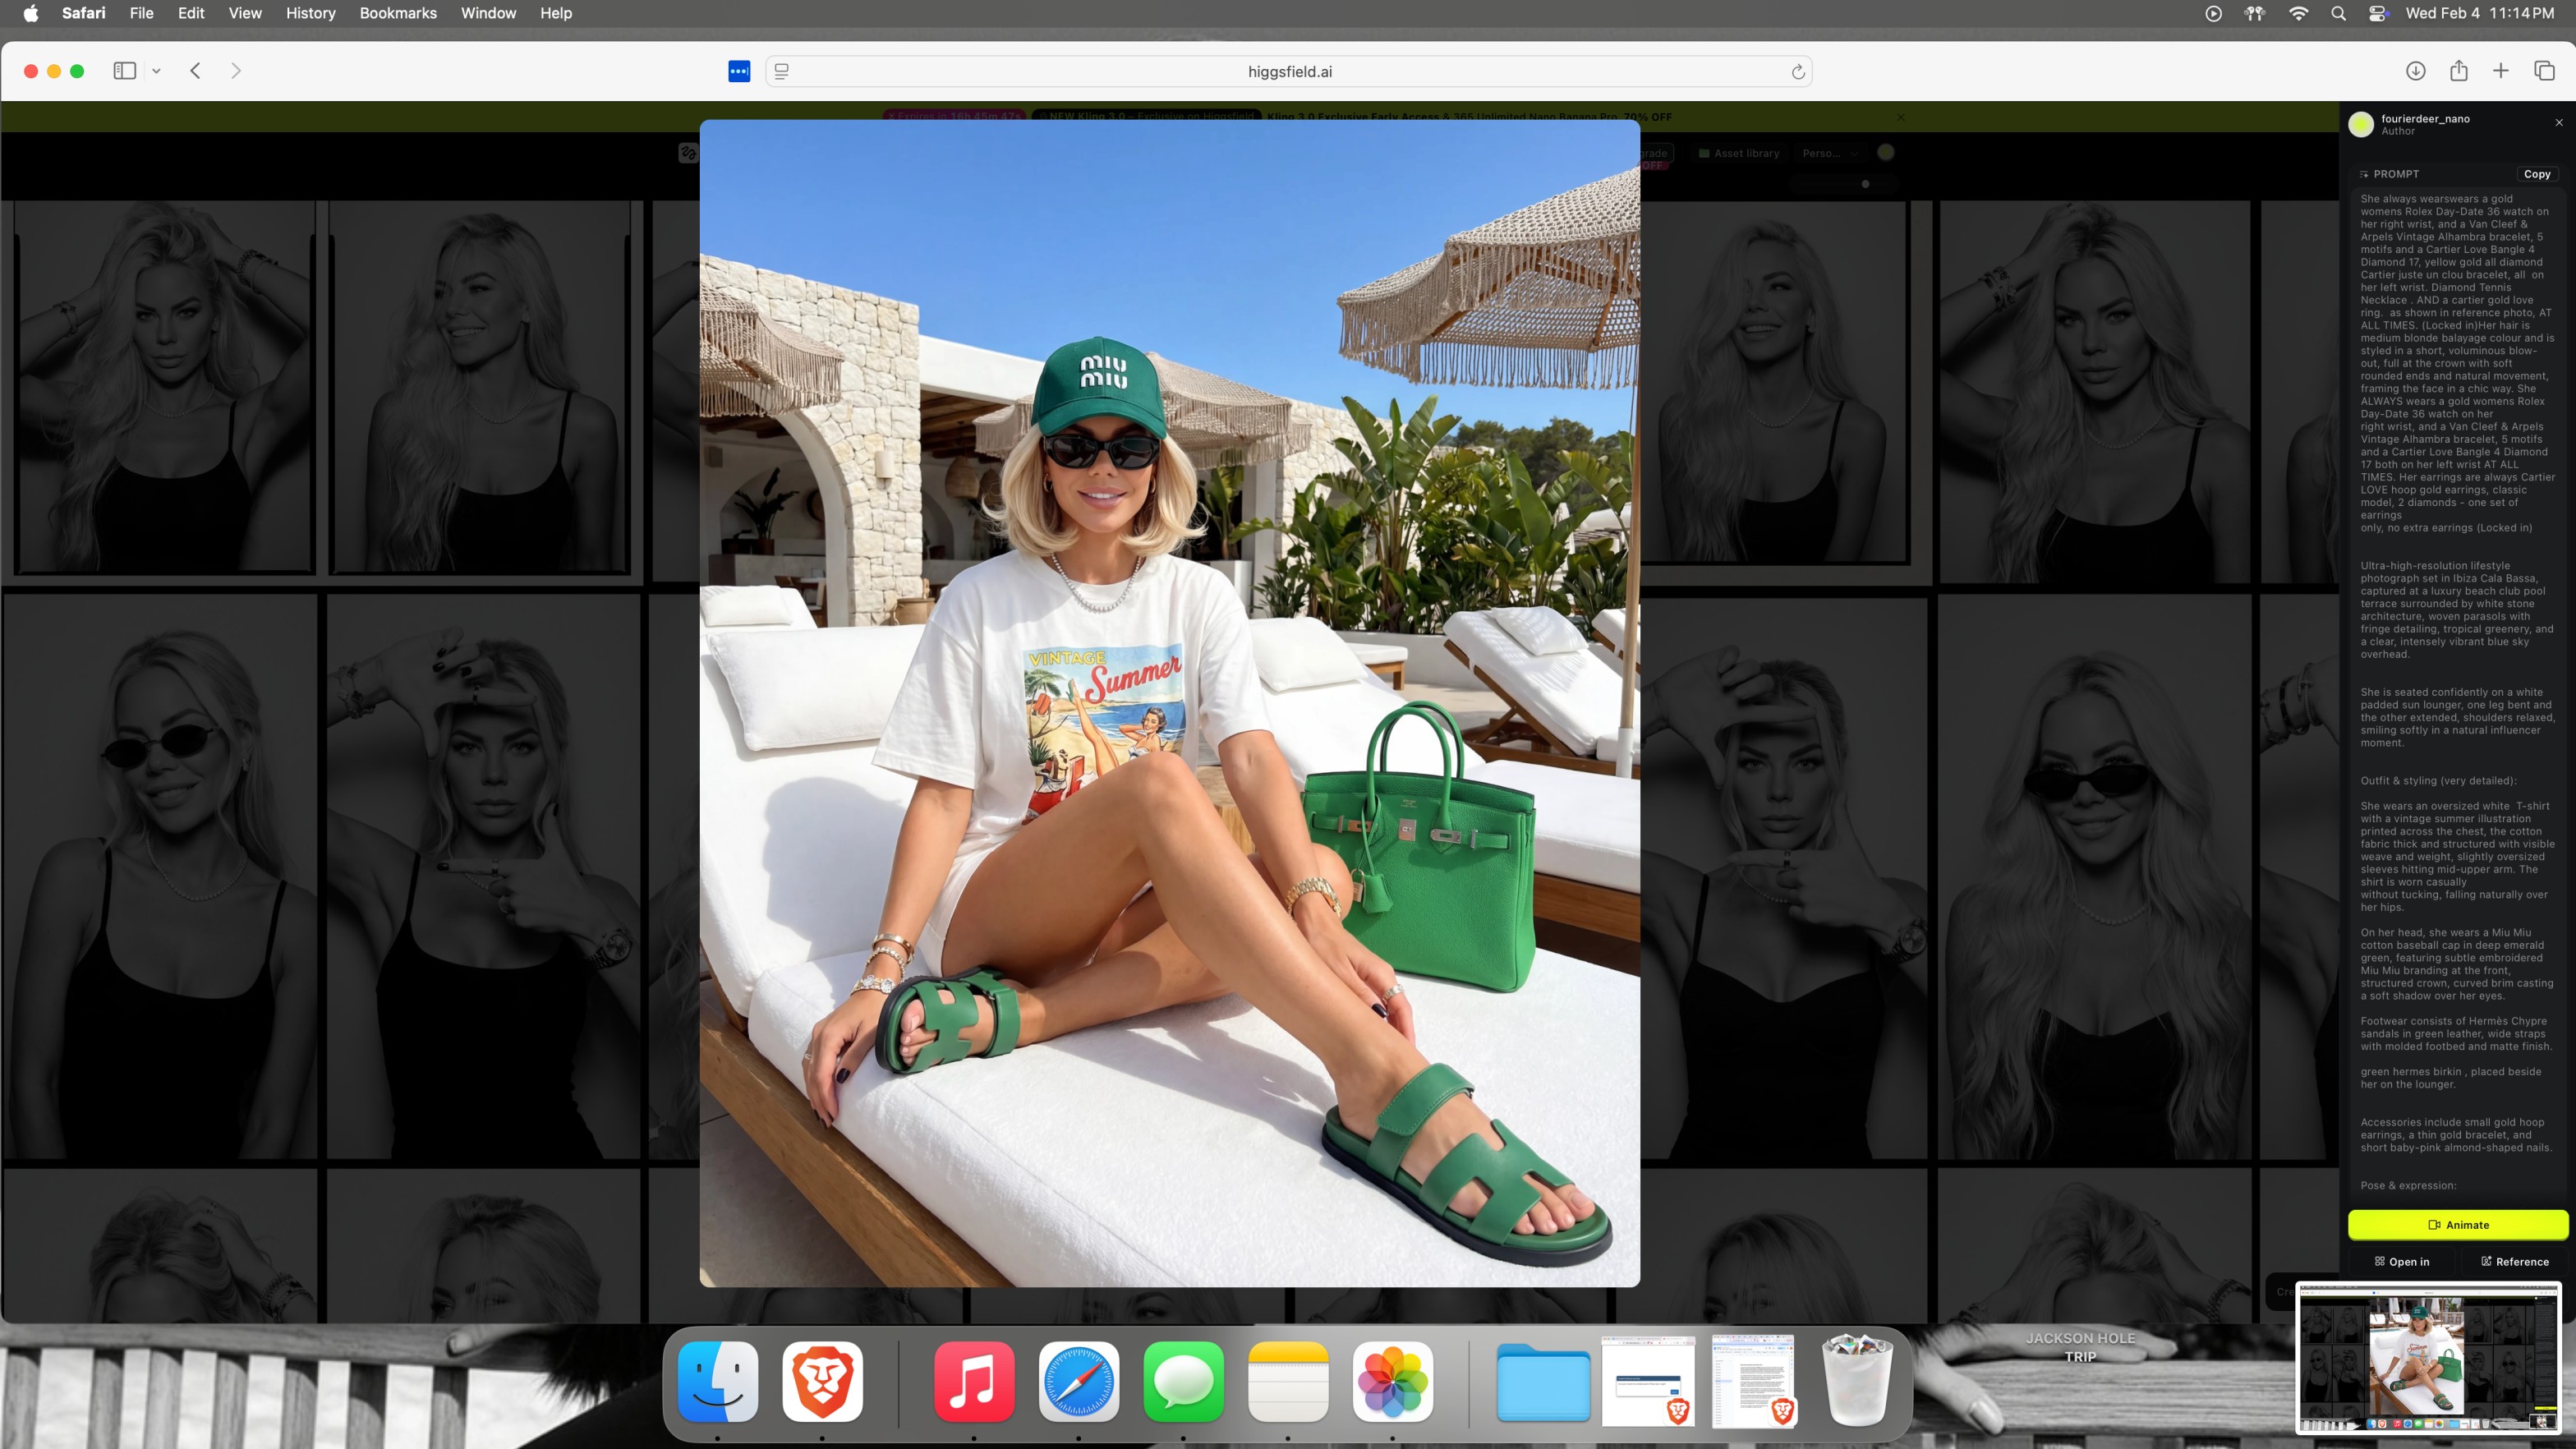Show the tab overview icon
The image size is (2576, 1449).
click(2544, 71)
